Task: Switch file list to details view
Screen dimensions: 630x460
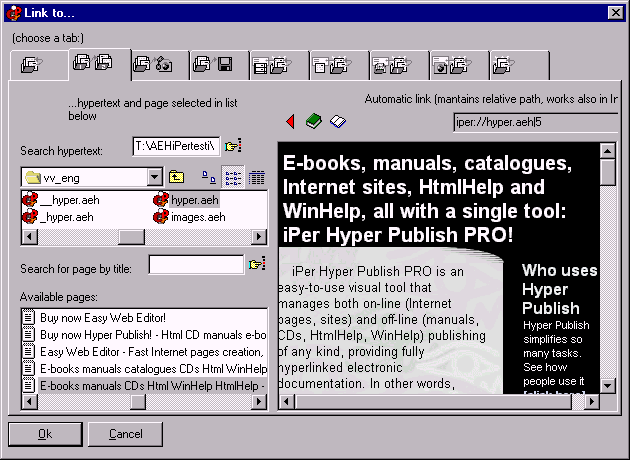Action: coord(257,177)
